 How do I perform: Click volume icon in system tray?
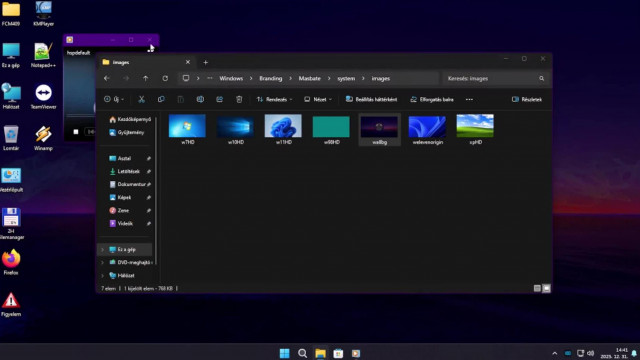(x=590, y=353)
